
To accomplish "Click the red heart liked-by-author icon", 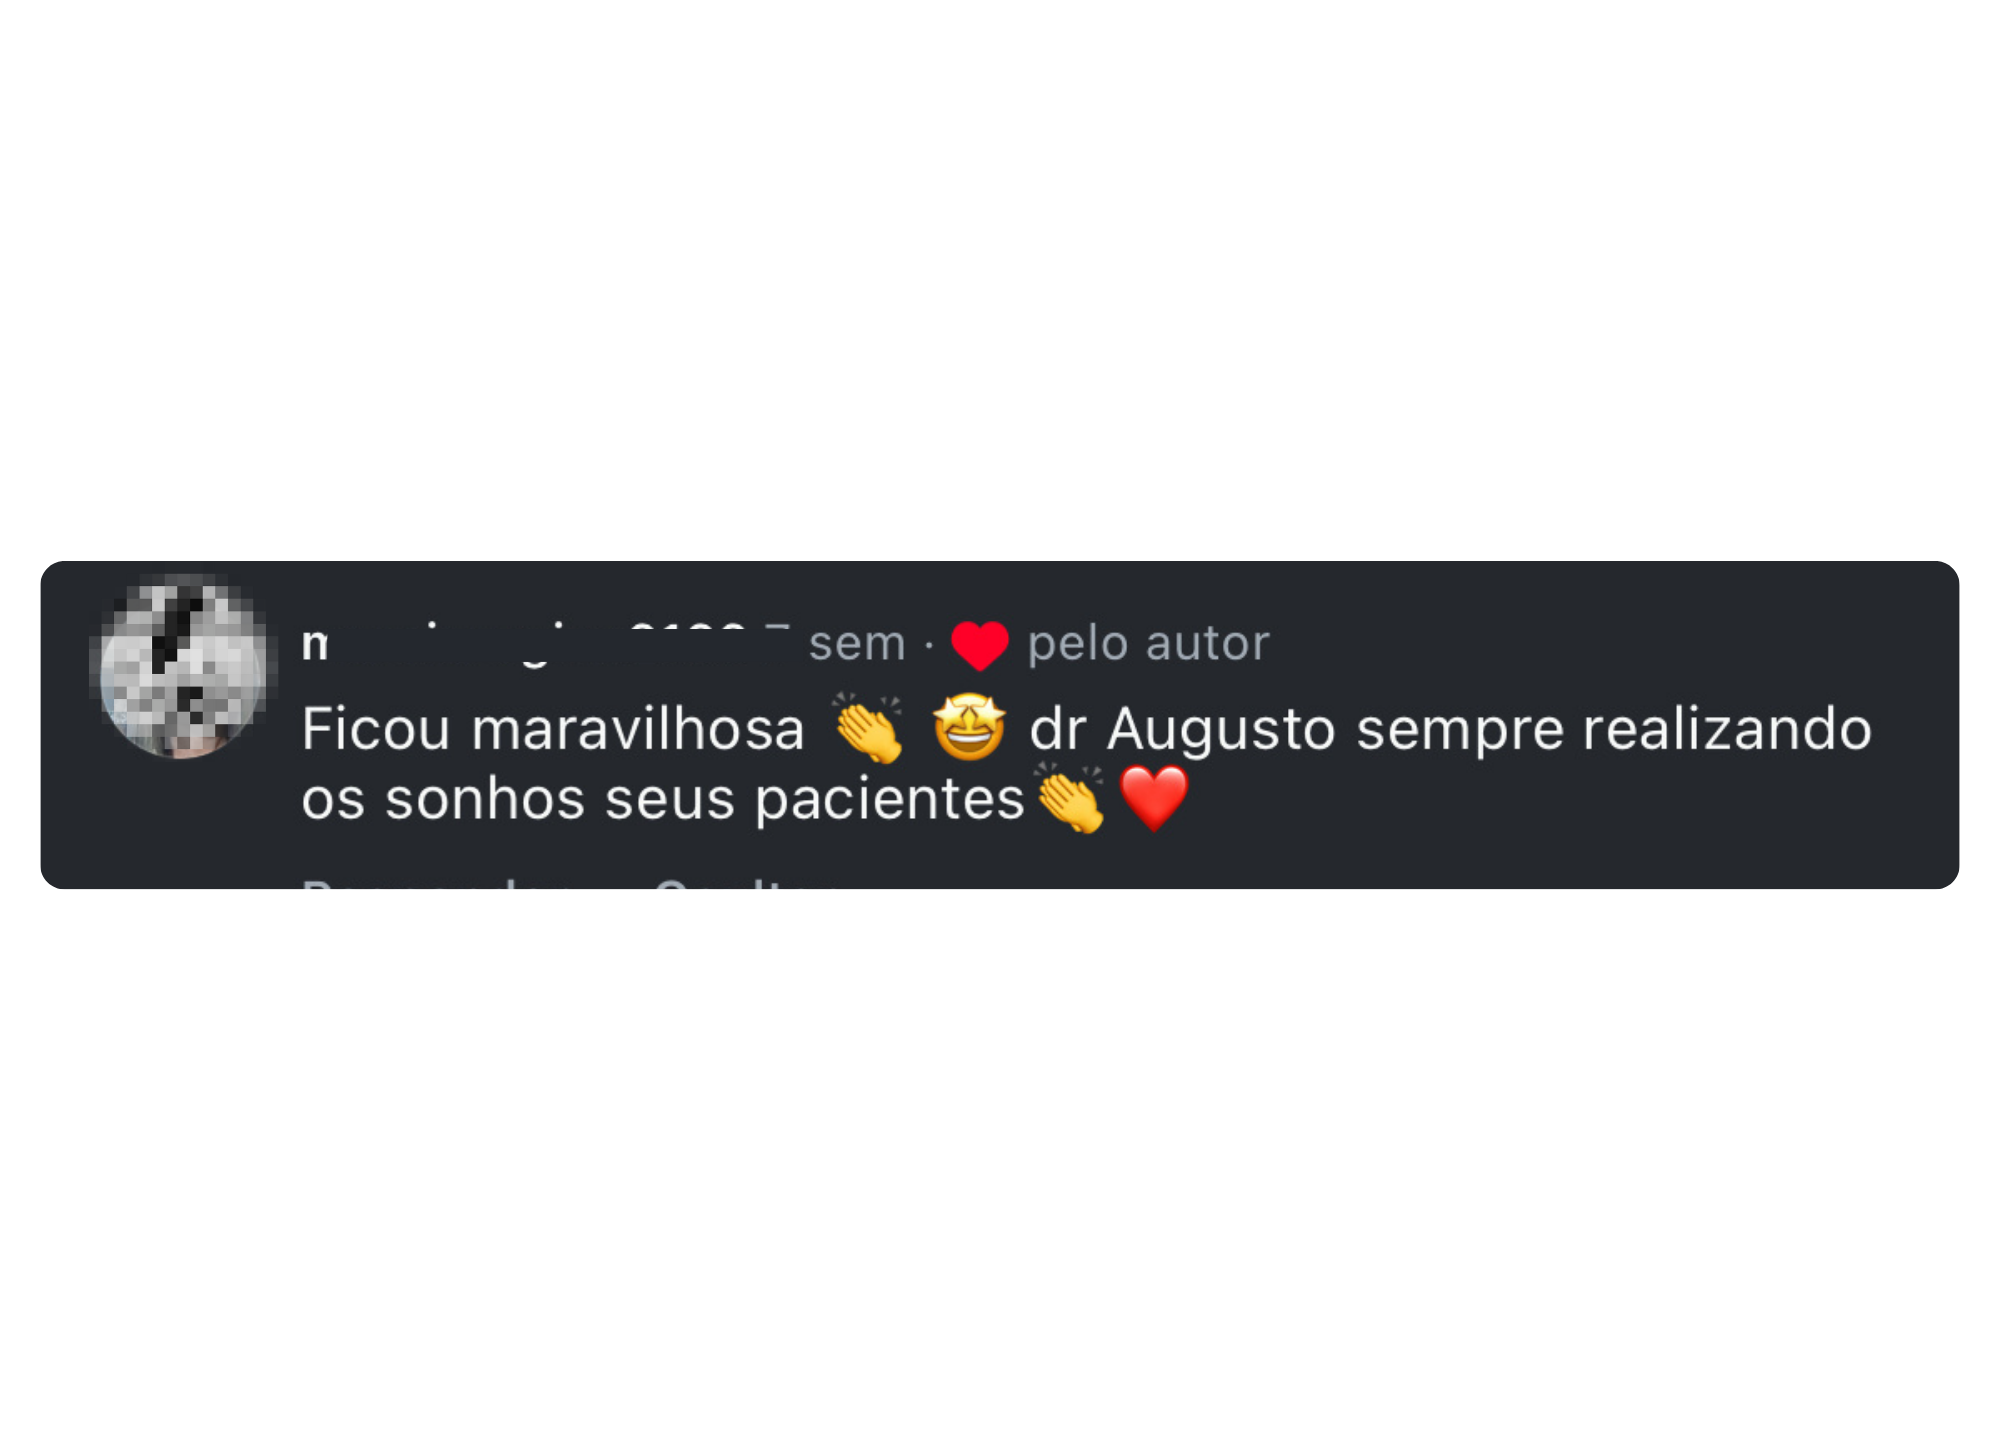I will point(980,645).
